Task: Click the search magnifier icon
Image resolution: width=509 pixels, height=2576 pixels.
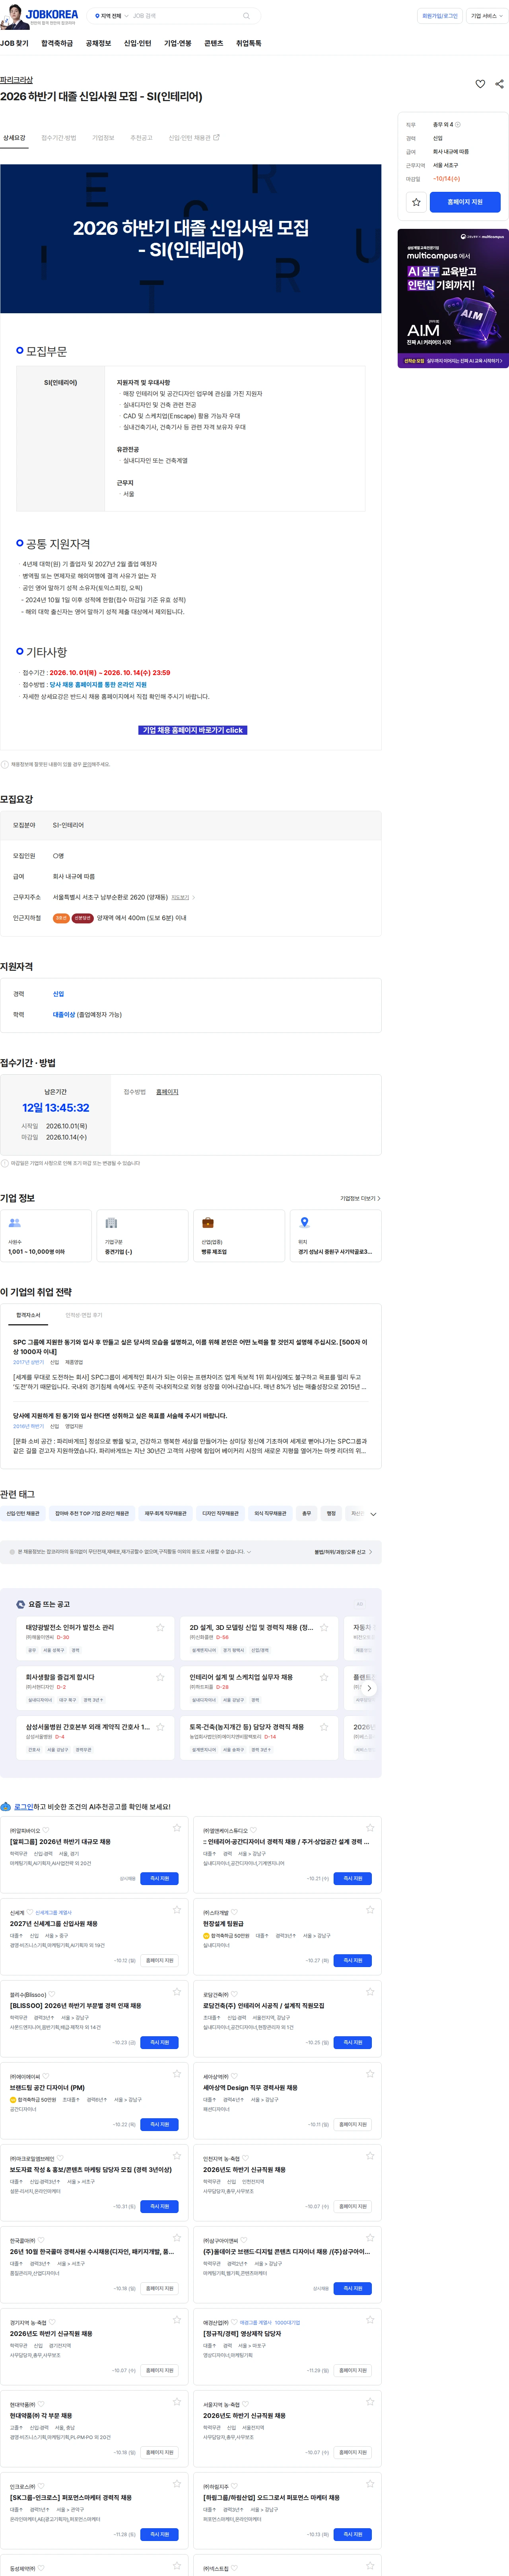Action: click(x=246, y=16)
